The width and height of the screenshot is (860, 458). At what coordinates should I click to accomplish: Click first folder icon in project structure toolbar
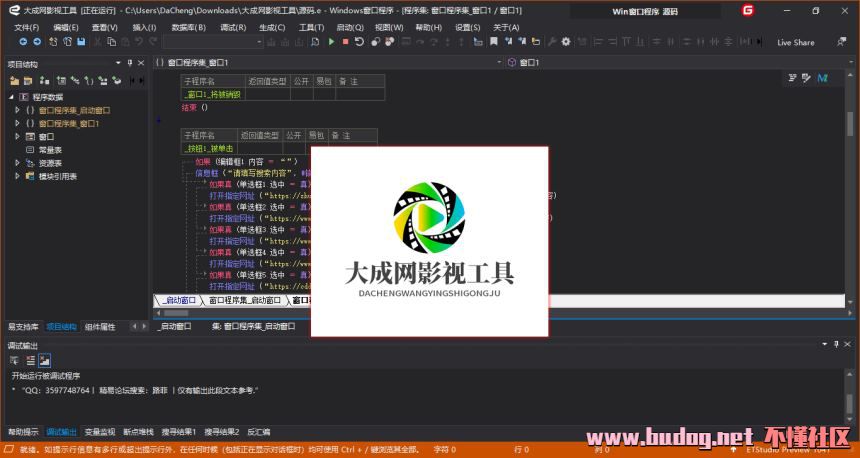click(14, 81)
